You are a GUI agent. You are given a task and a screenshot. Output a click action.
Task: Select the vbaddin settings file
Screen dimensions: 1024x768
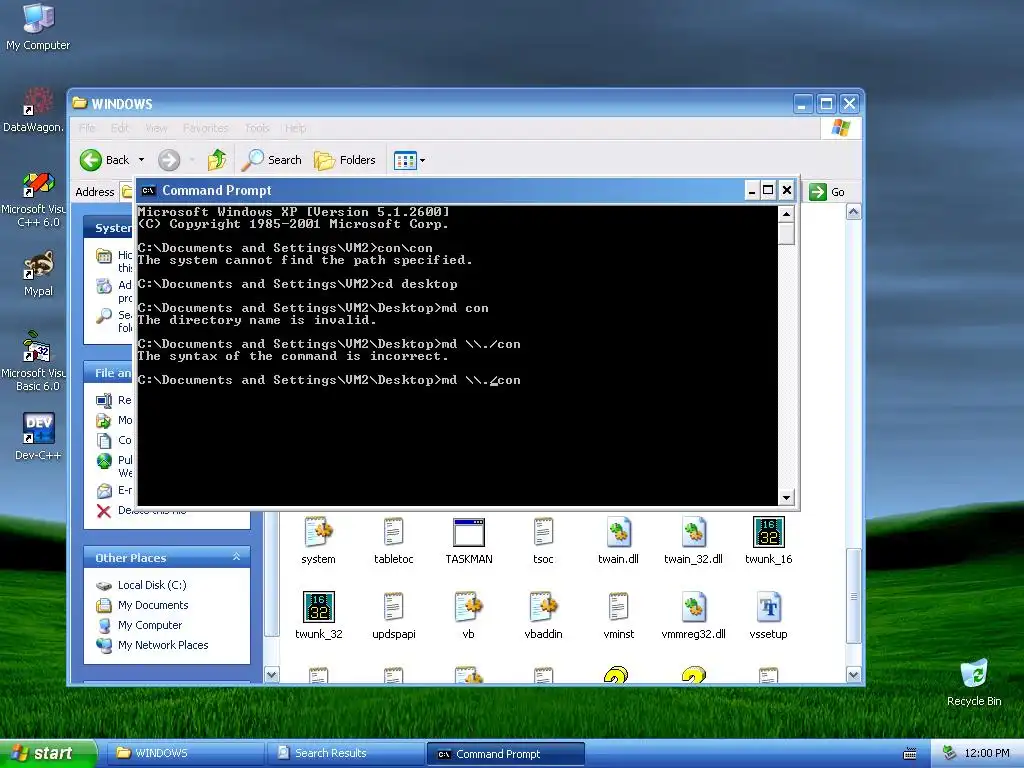pyautogui.click(x=543, y=615)
